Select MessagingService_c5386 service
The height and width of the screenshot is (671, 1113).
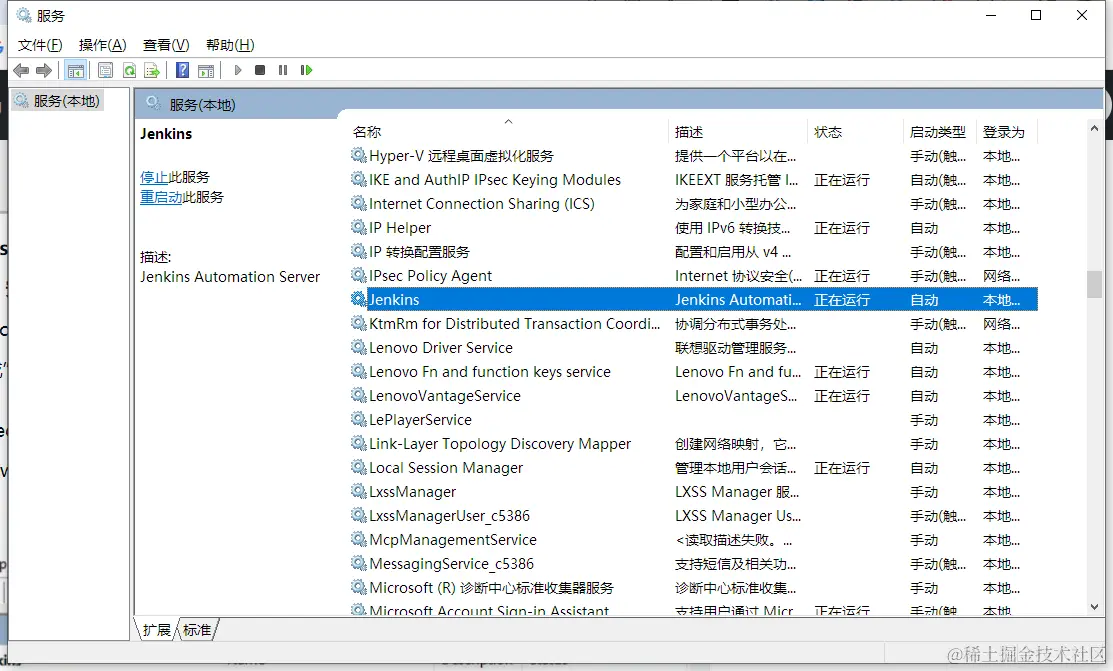451,564
